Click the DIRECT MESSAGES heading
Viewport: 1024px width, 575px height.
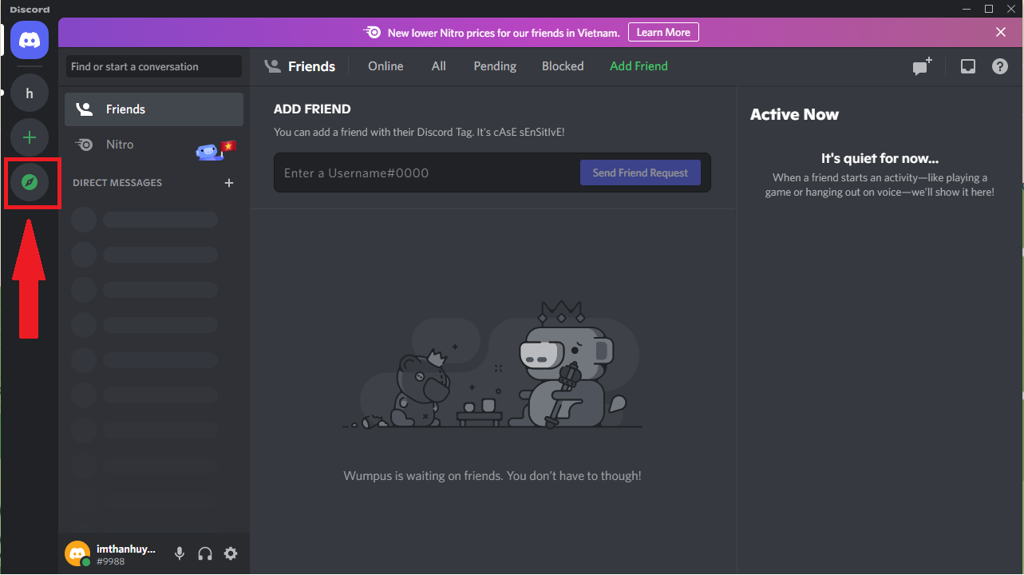[x=117, y=183]
